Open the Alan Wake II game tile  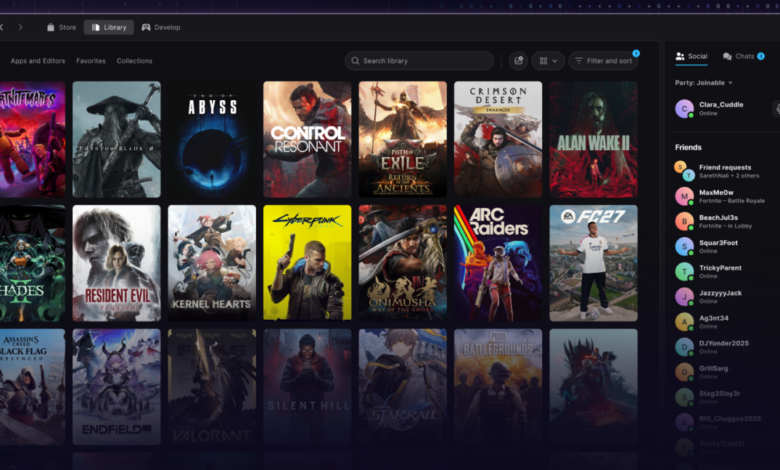point(593,139)
